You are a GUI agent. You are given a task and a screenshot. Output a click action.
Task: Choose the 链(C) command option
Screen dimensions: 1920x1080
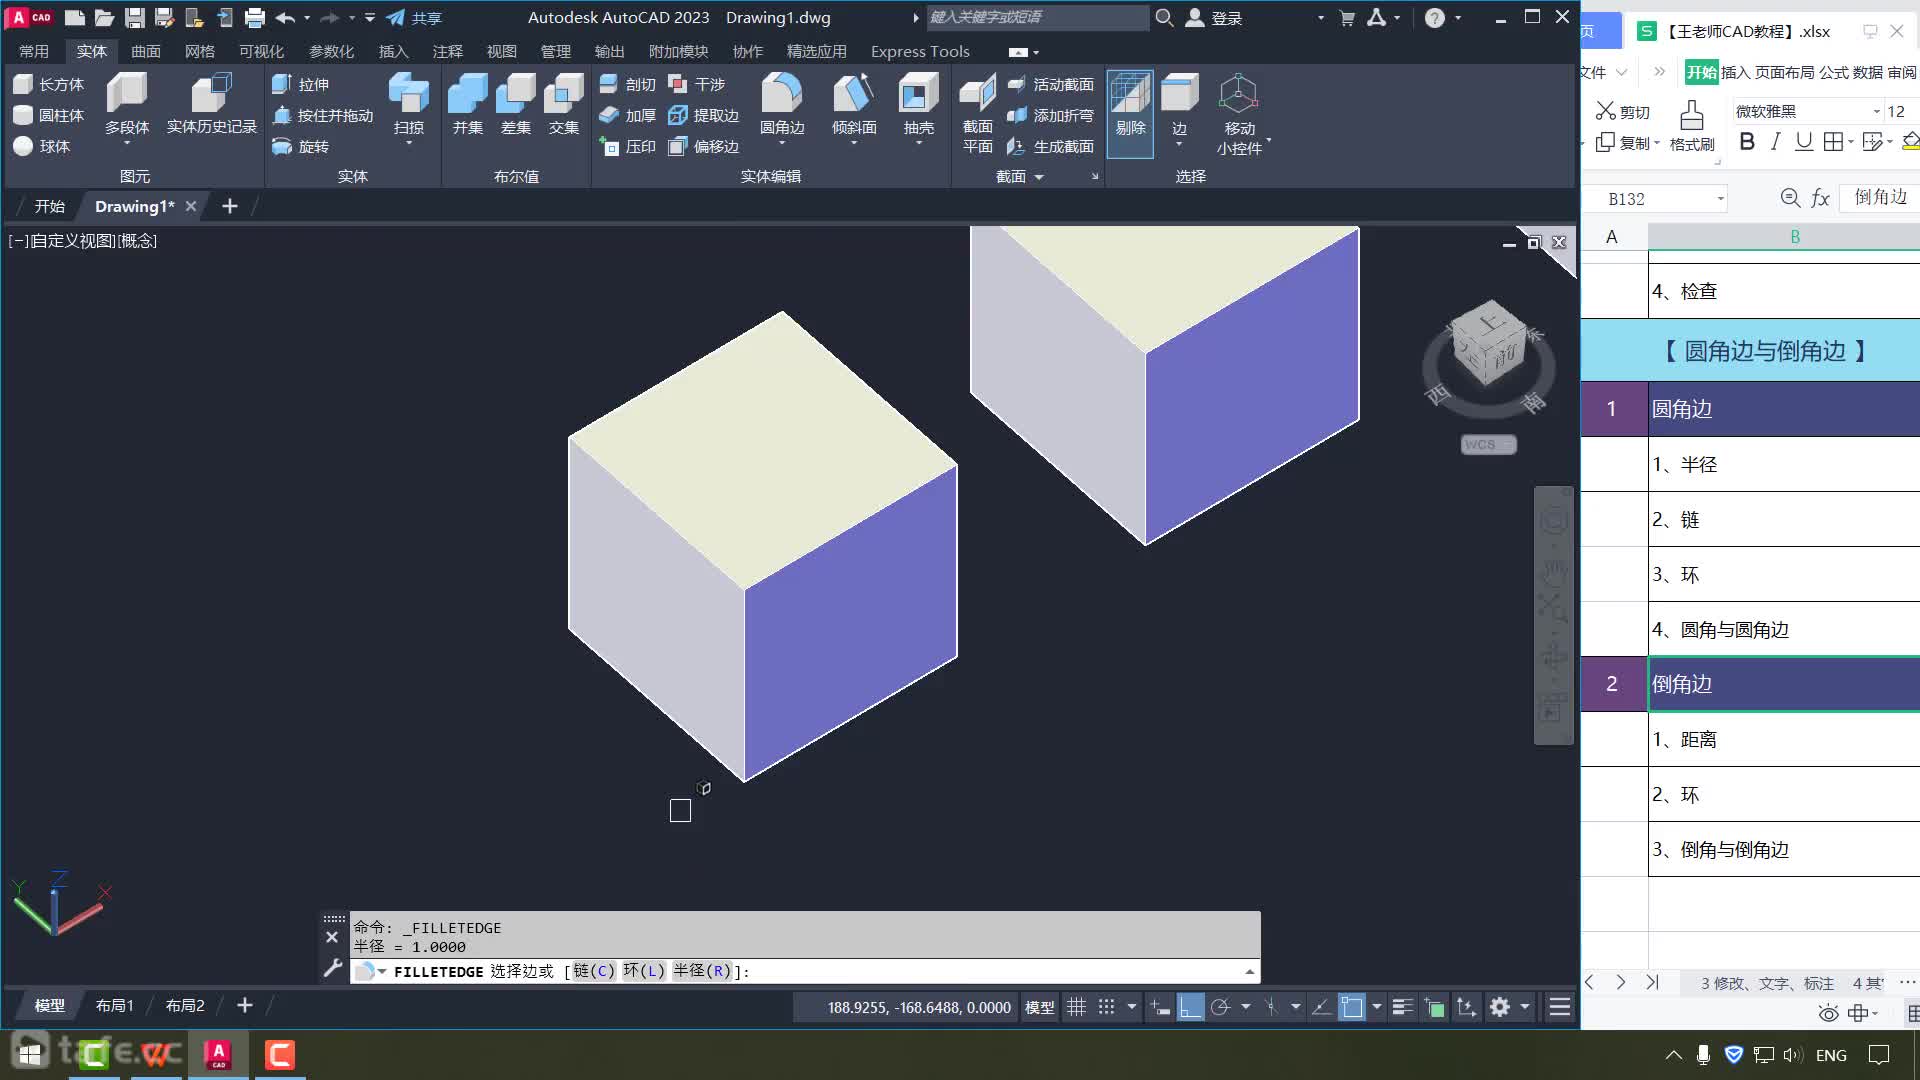(x=594, y=971)
